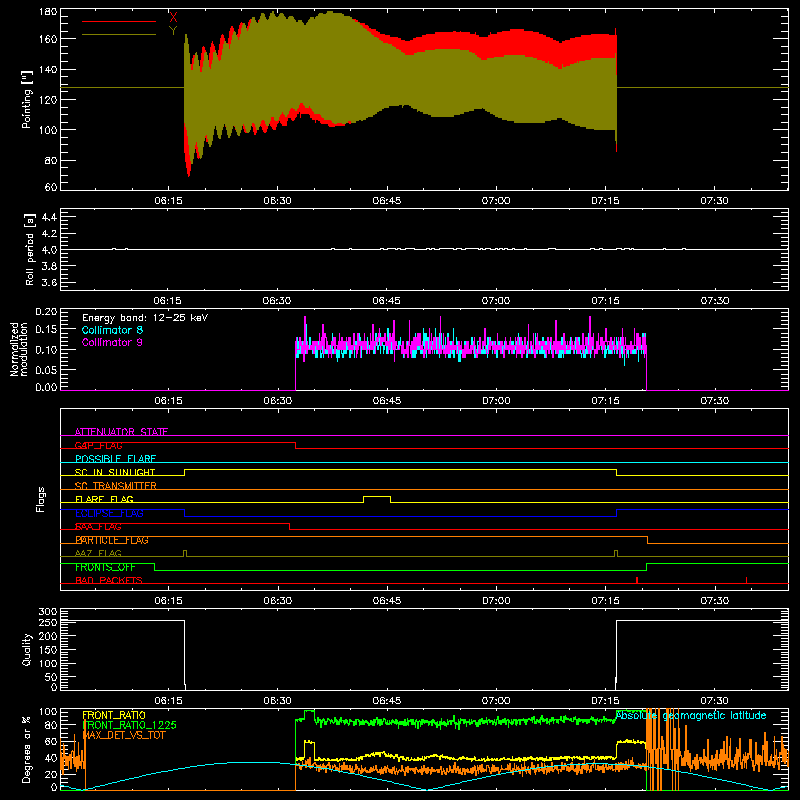Click the Quality axis title
The width and height of the screenshot is (800, 800).
click(x=27, y=649)
